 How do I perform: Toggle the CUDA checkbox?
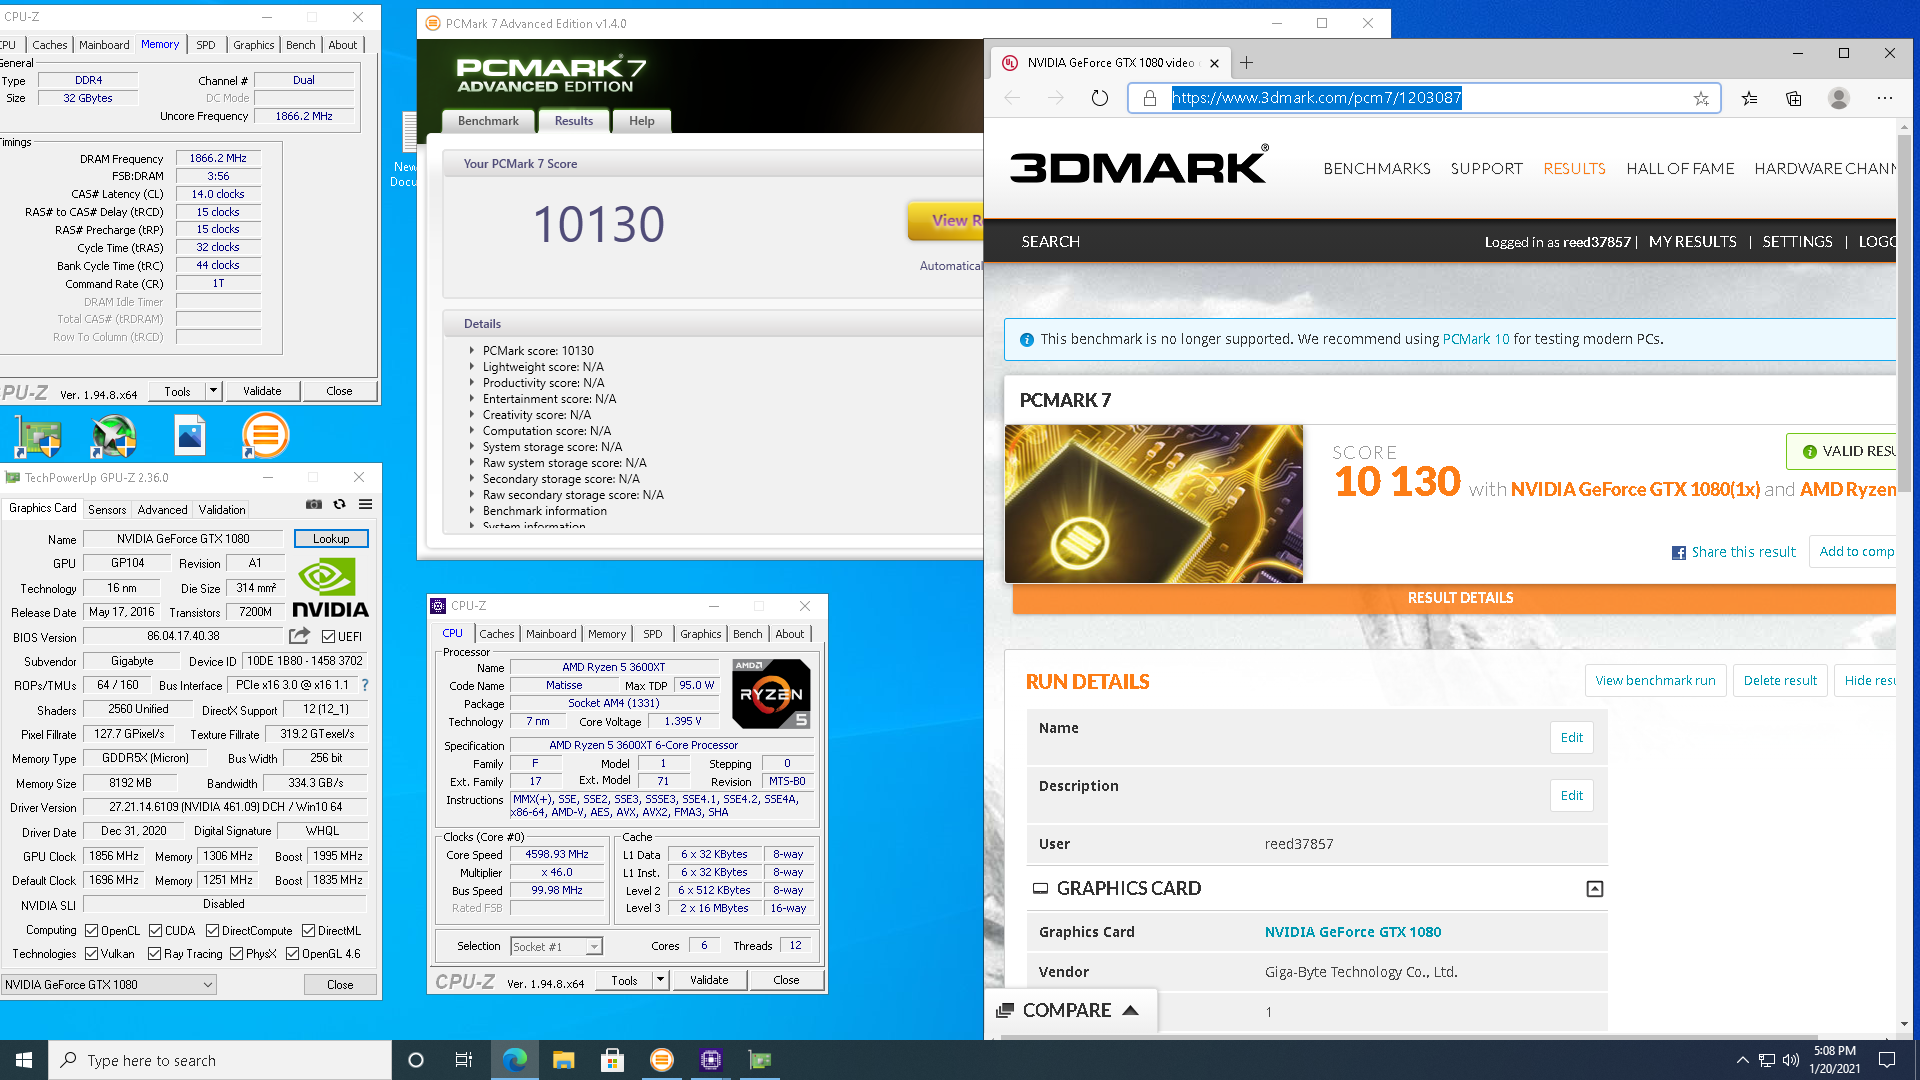(x=155, y=931)
